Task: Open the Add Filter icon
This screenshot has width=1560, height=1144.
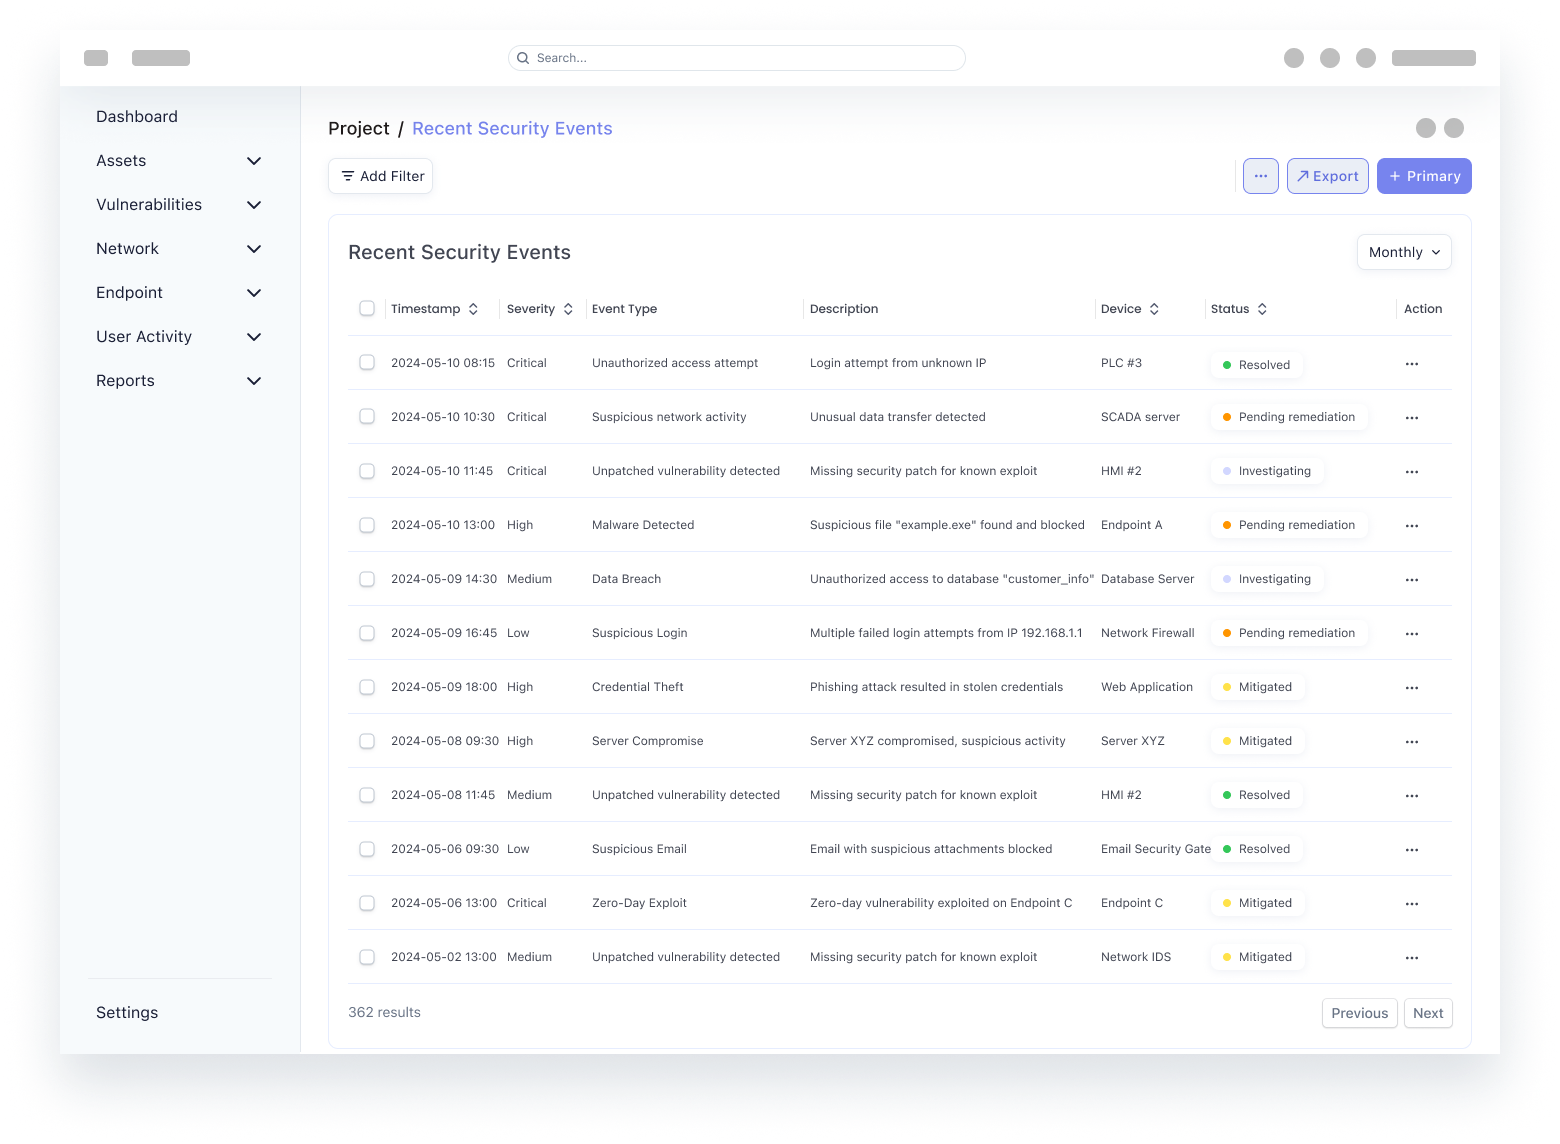Action: click(x=348, y=176)
